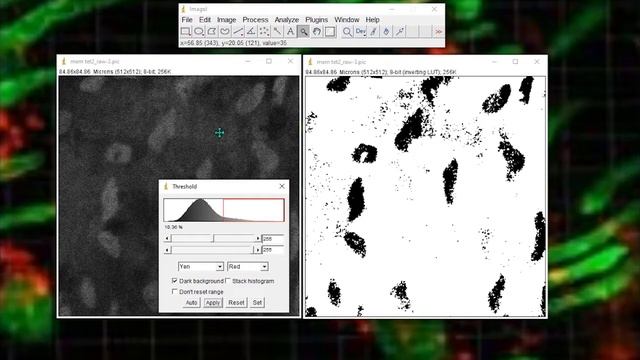This screenshot has height=360, width=640.
Task: Click left arrow of minimum threshold slider
Action: coord(167,238)
